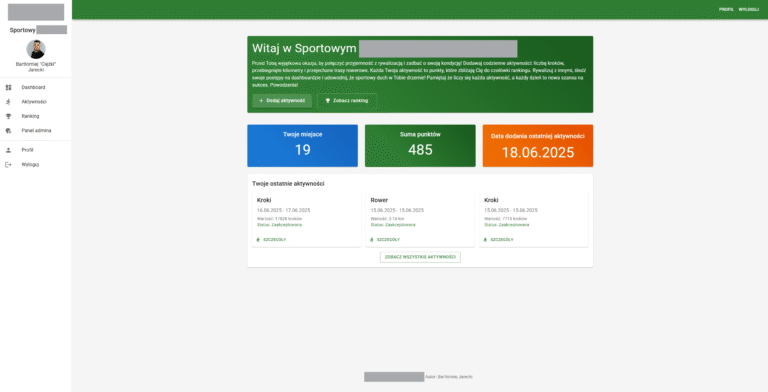
Task: Click the Wyloguj exit icon in the sidebar
Action: point(8,165)
